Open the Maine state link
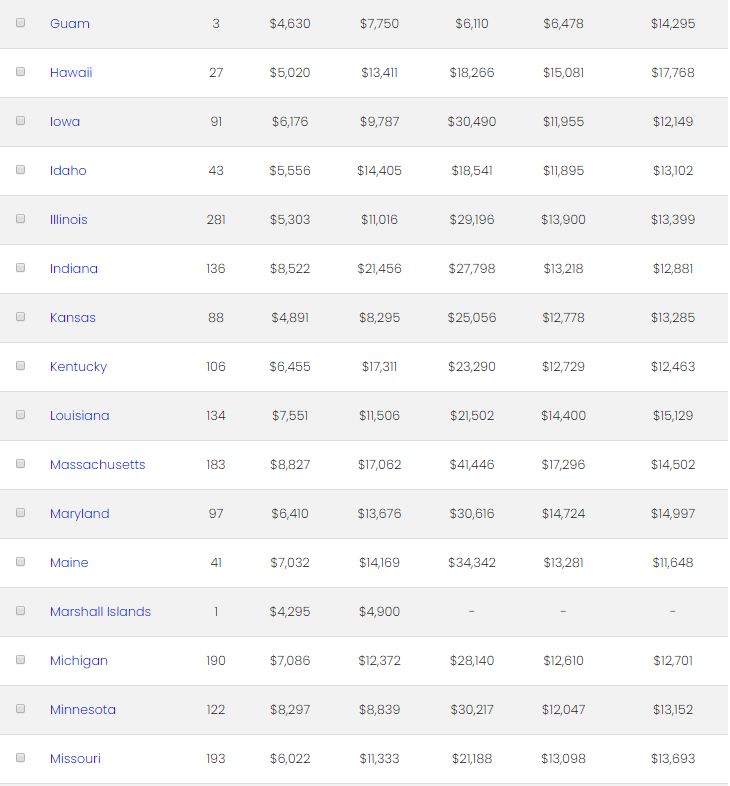The image size is (730, 786). click(69, 562)
